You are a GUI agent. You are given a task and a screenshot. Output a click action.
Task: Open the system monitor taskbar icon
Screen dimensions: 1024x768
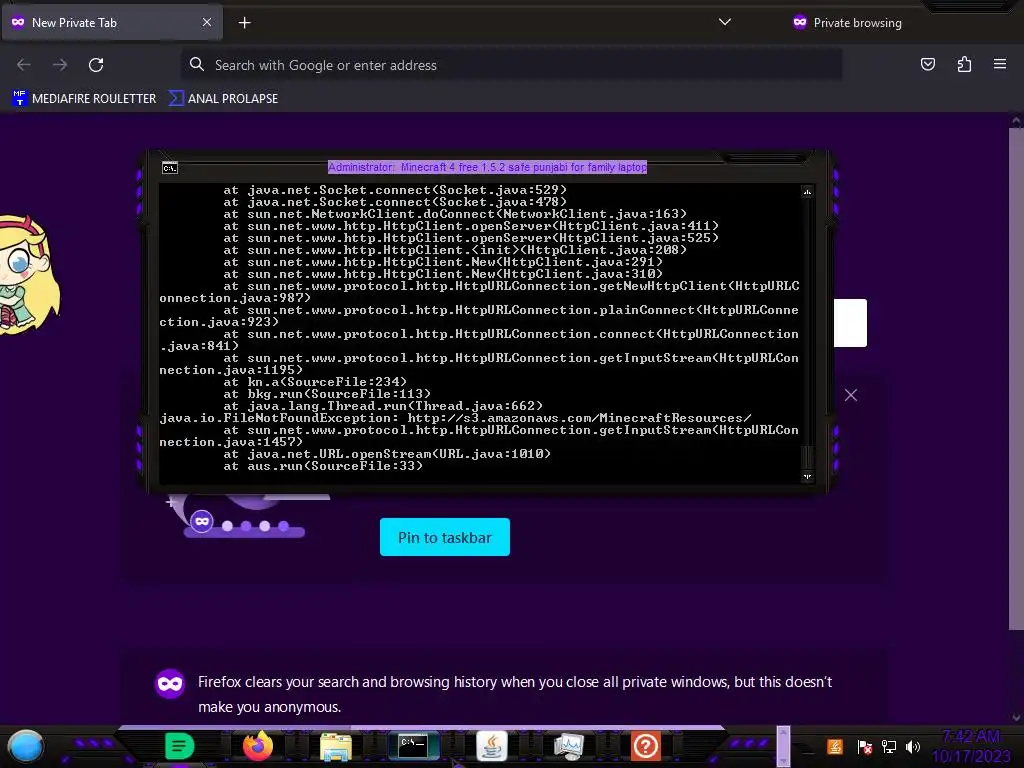pyautogui.click(x=569, y=746)
